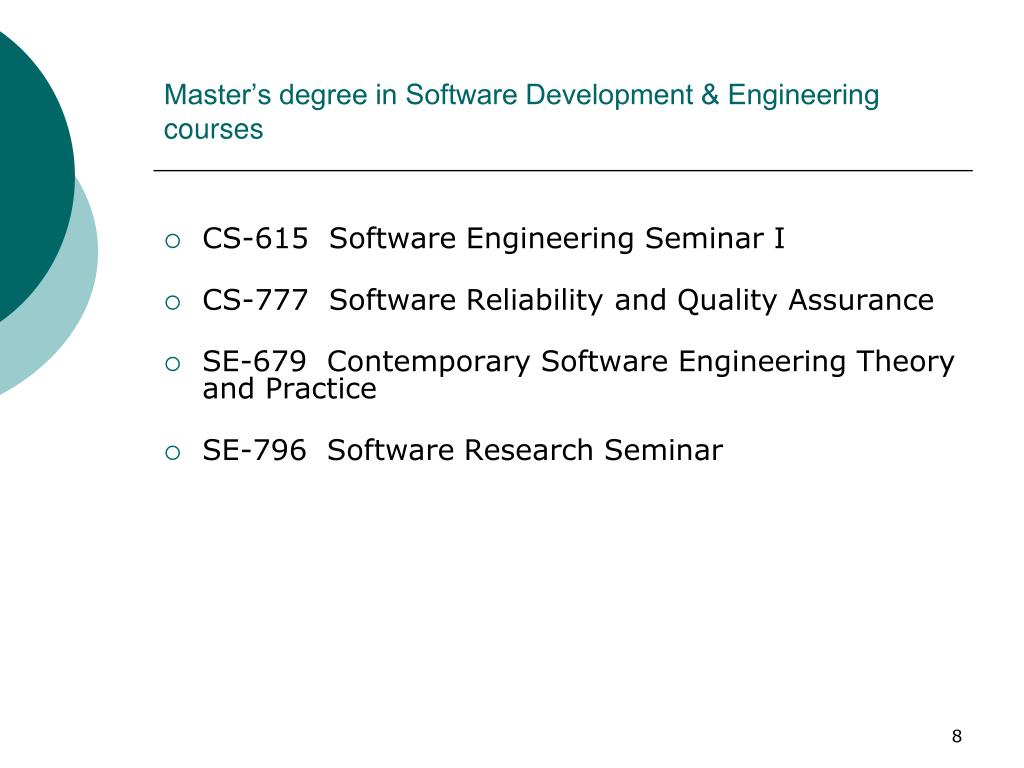The image size is (1024, 768).
Task: Click the horizontal line under the title
Action: (563, 170)
